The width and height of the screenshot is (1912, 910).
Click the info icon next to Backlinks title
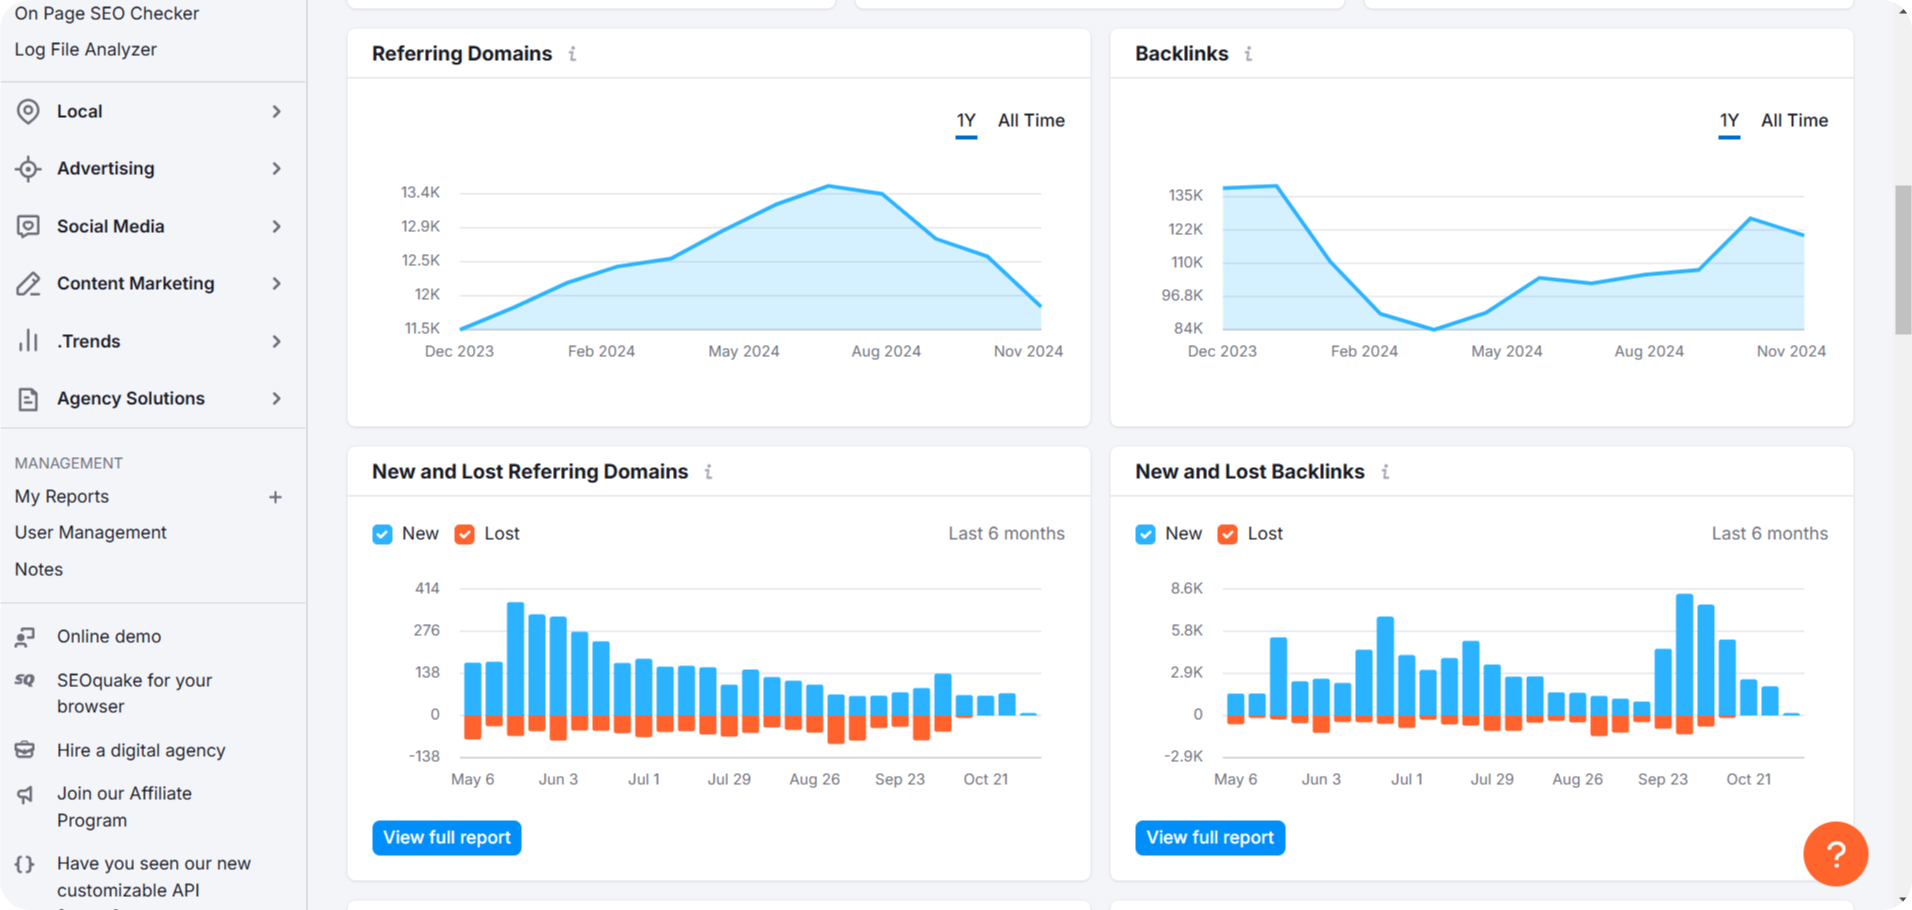pos(1247,54)
